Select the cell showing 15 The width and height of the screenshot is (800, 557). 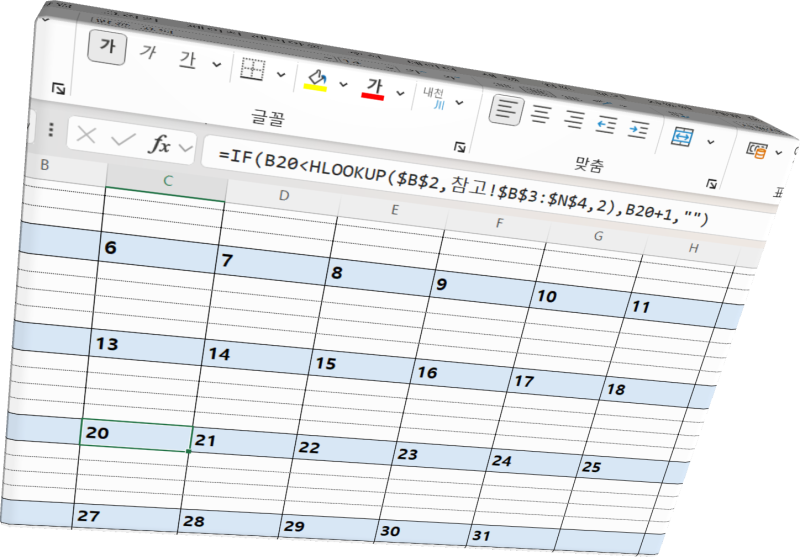coord(361,366)
